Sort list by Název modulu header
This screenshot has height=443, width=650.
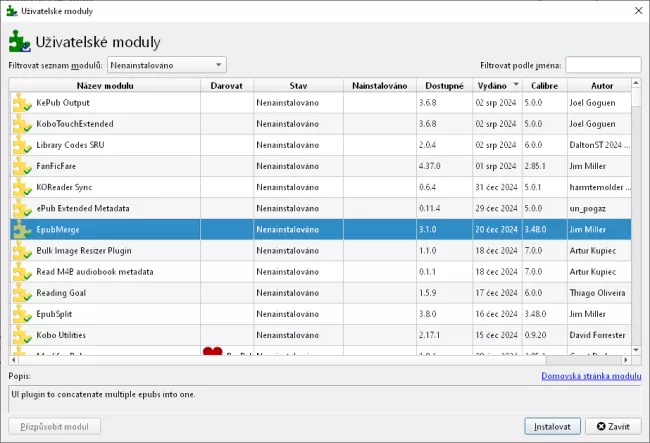(105, 85)
